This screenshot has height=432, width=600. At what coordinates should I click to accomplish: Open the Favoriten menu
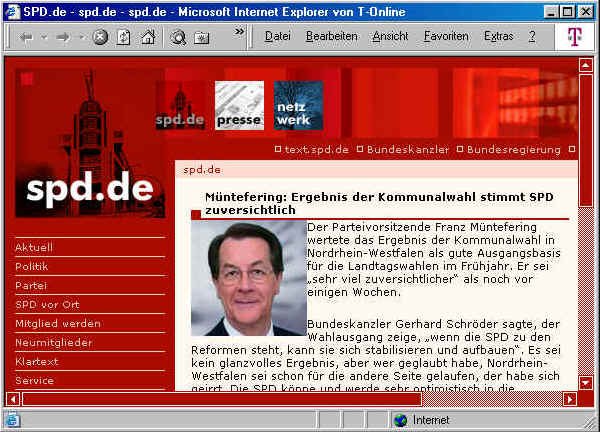point(446,36)
